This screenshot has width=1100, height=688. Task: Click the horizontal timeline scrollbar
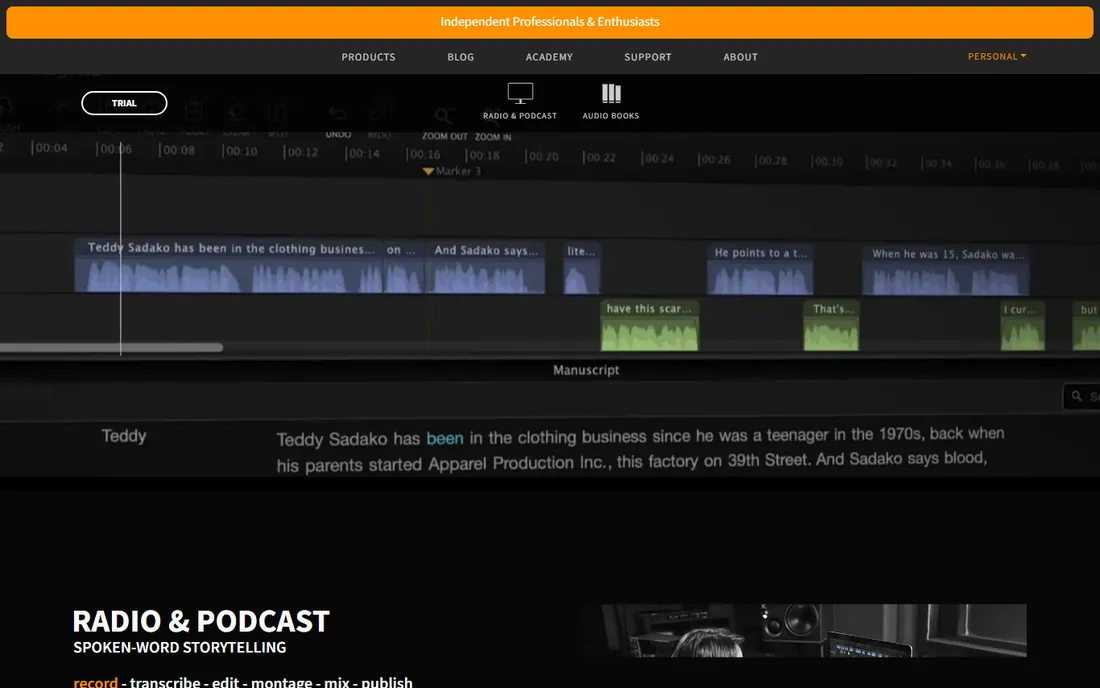(x=111, y=347)
